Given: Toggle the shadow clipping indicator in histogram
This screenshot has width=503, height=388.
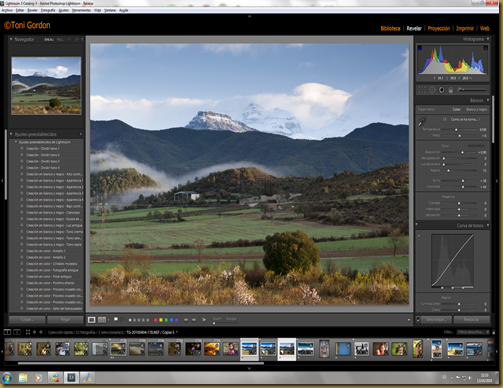Looking at the screenshot, I should click(x=420, y=48).
